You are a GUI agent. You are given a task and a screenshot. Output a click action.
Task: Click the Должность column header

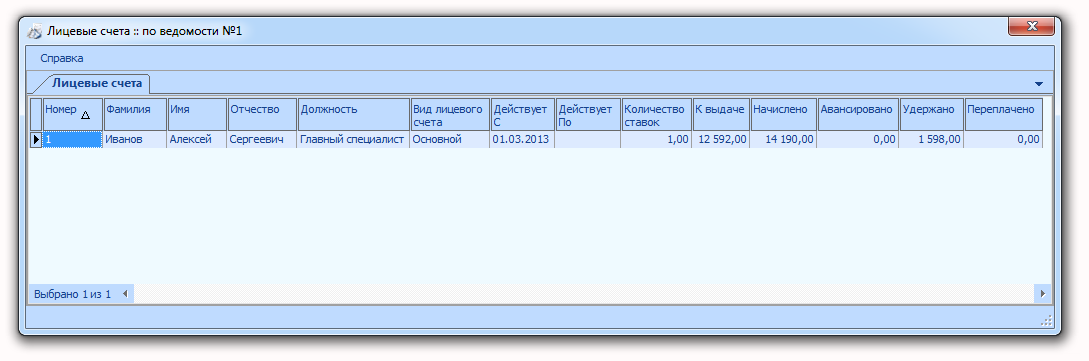tap(354, 114)
